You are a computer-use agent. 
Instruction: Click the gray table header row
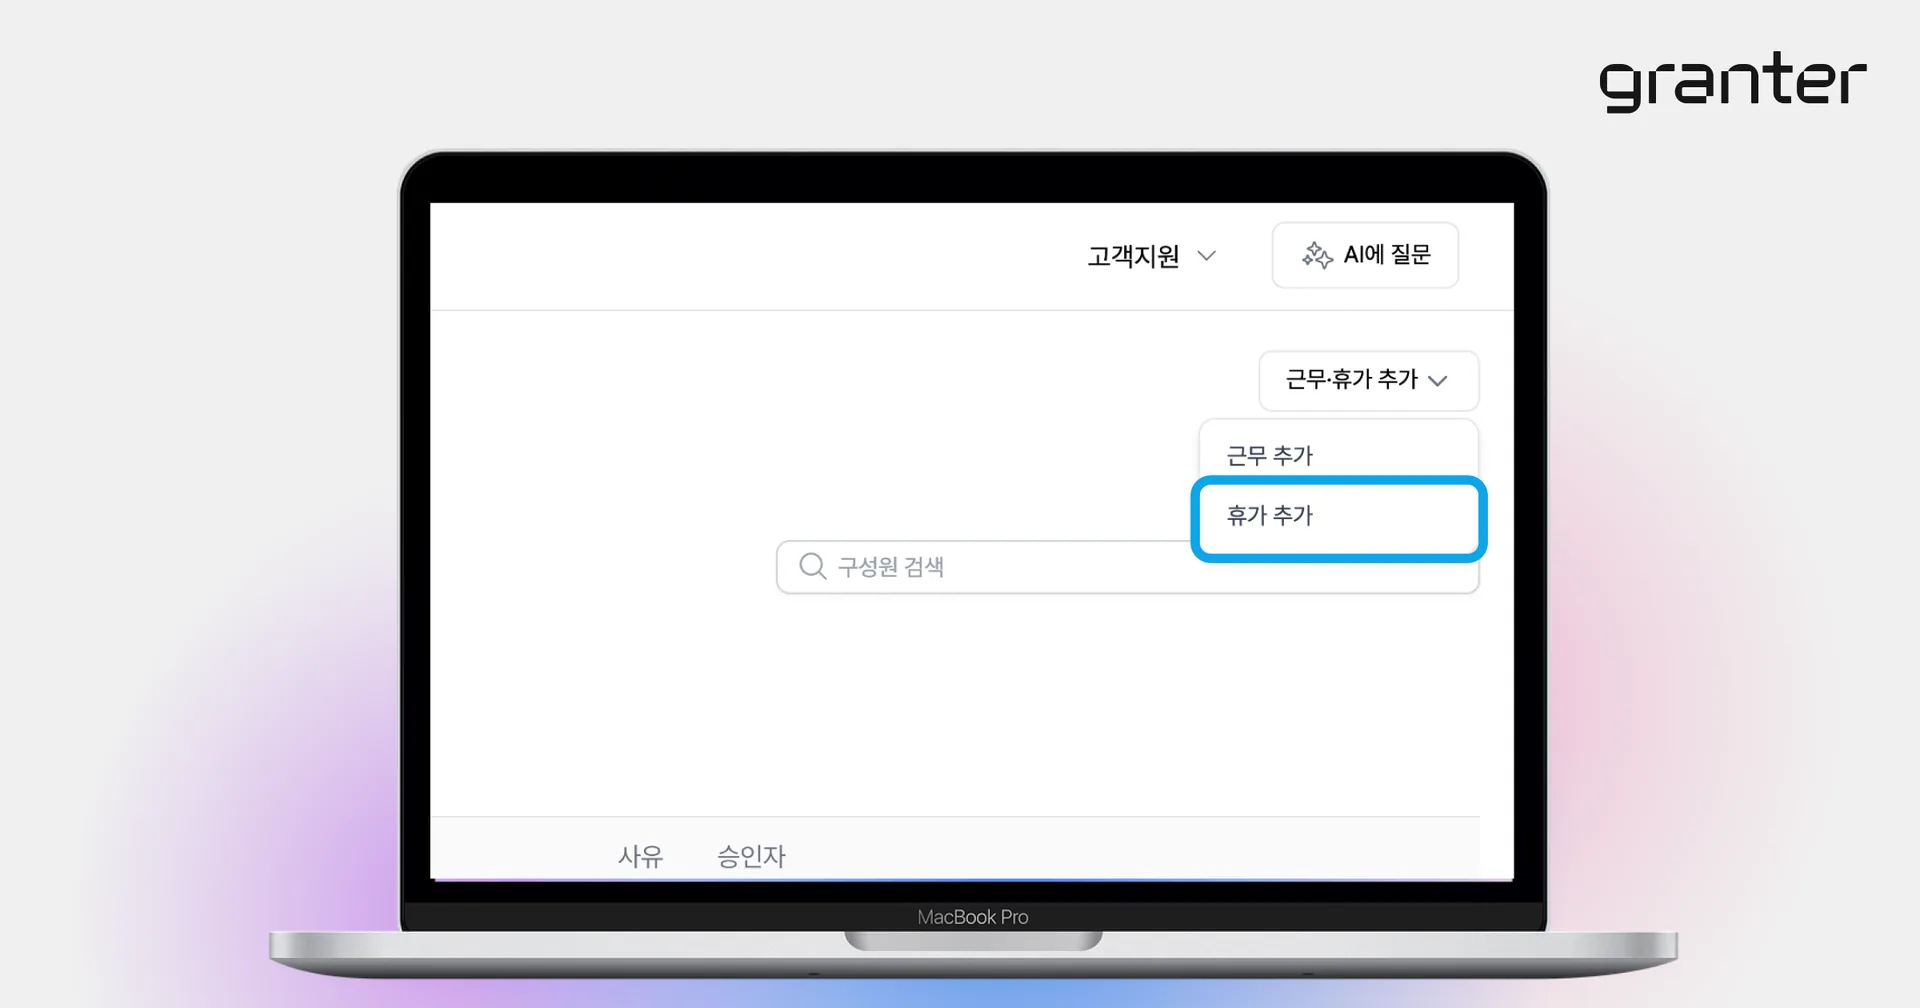tap(955, 849)
